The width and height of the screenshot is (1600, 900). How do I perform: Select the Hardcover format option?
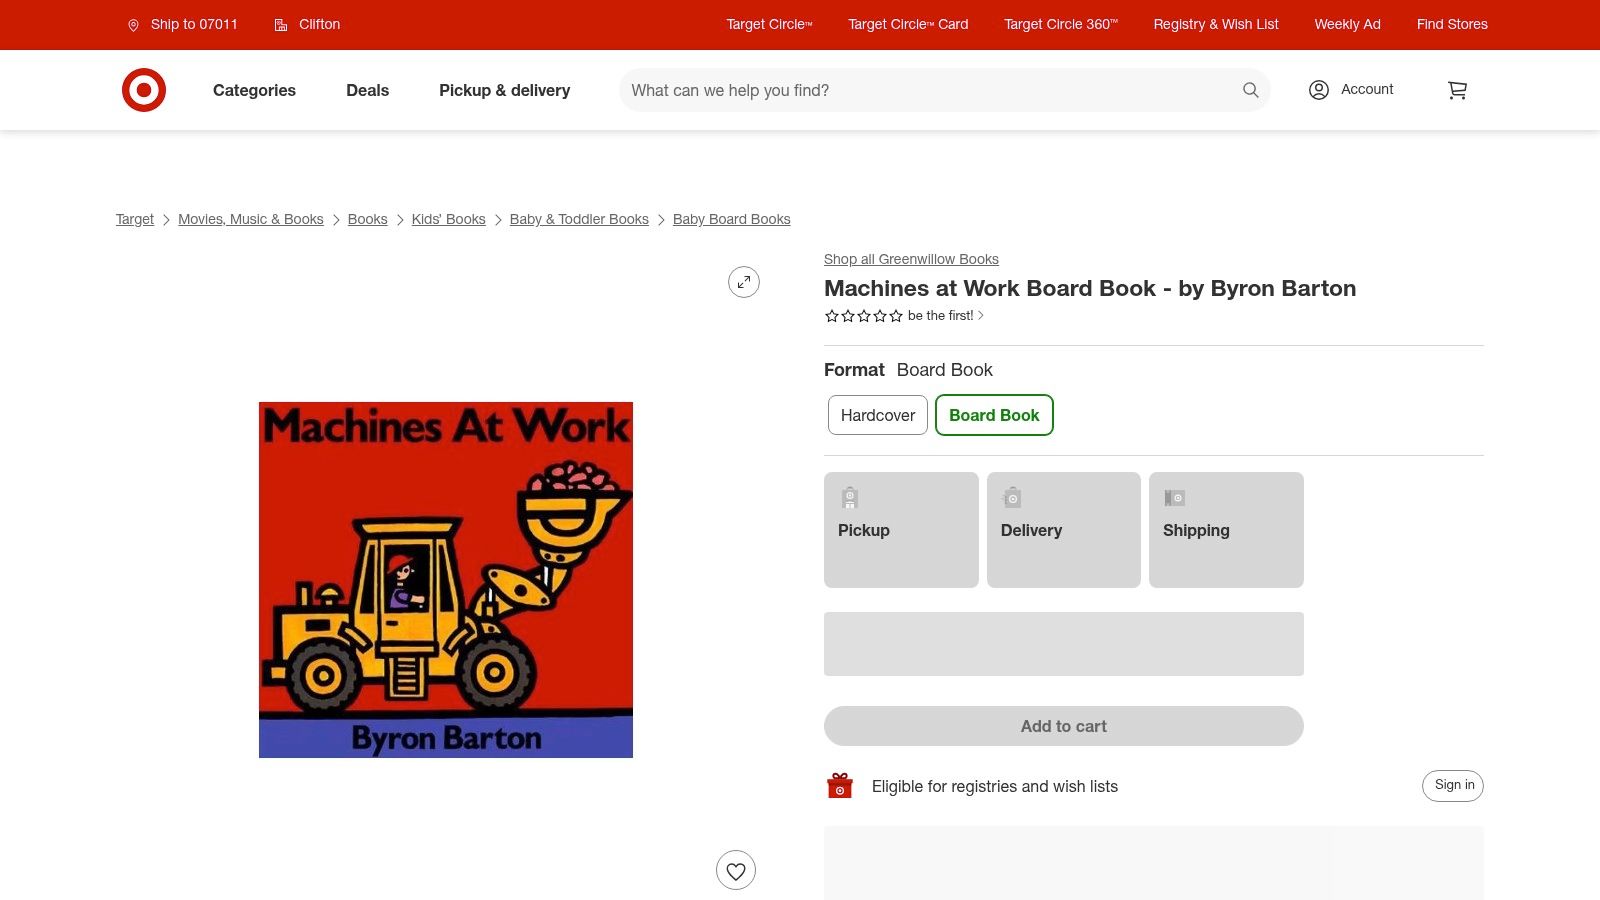click(878, 415)
